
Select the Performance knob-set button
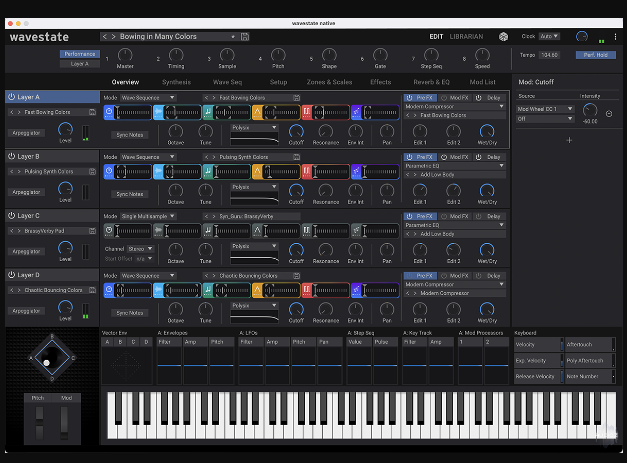point(80,54)
